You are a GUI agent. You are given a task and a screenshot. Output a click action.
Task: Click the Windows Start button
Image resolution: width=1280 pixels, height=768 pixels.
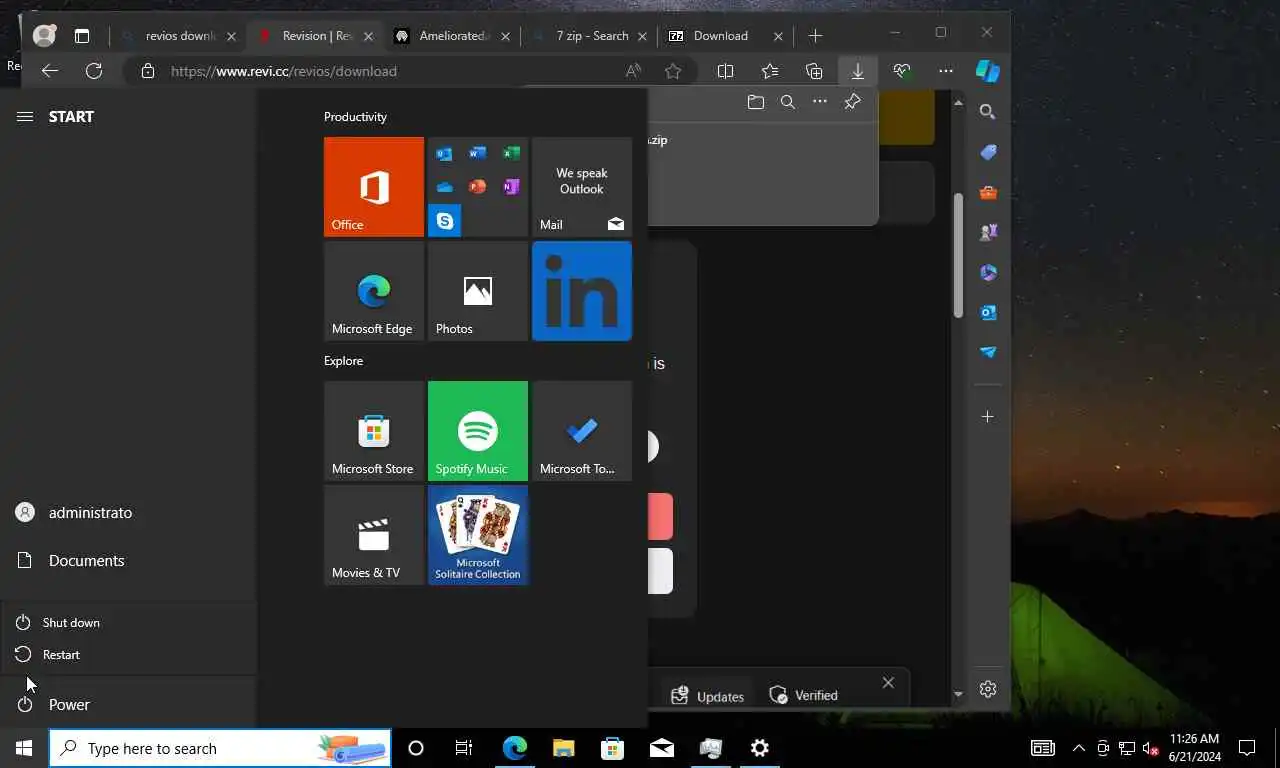pyautogui.click(x=24, y=748)
